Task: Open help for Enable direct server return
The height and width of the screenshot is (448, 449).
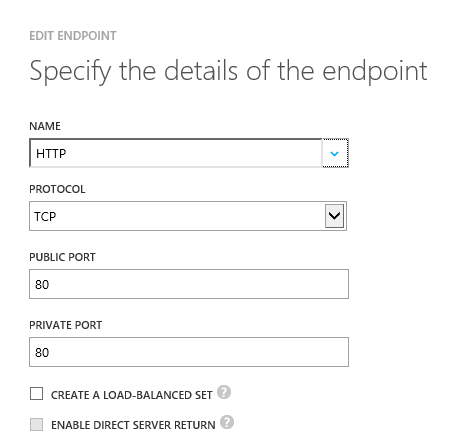Action: (x=227, y=422)
